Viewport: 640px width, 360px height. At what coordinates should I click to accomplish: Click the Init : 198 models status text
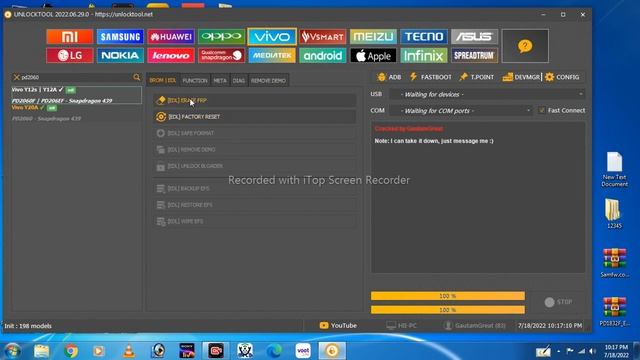(28, 326)
